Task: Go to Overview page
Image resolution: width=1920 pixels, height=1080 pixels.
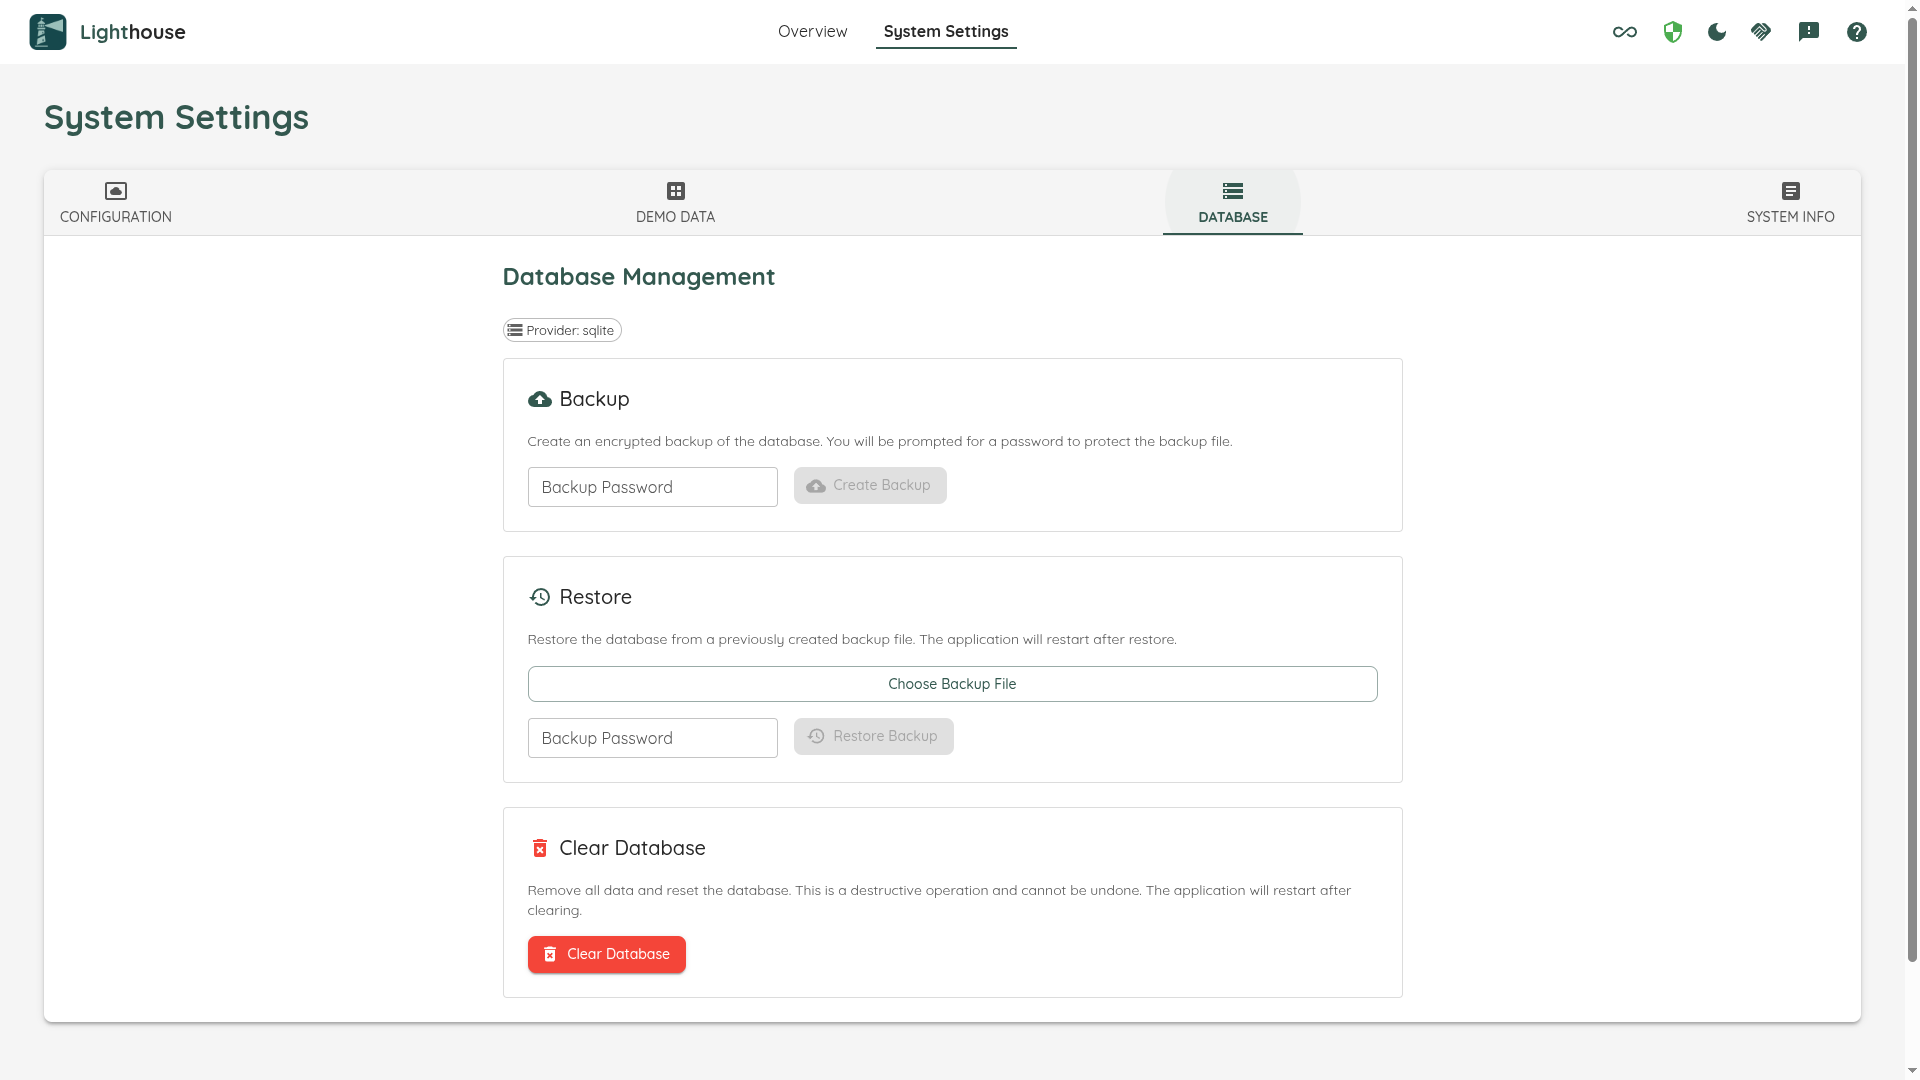Action: pyautogui.click(x=812, y=32)
